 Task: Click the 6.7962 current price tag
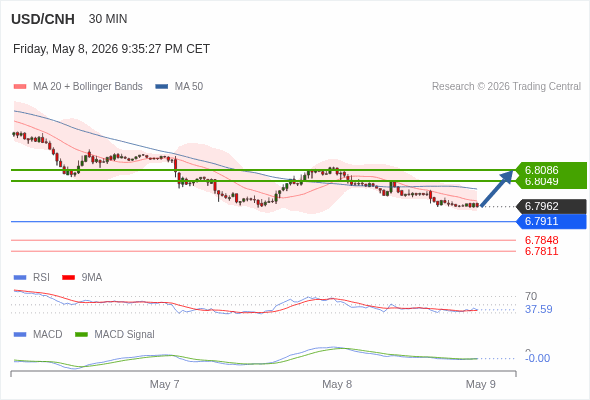[551, 206]
